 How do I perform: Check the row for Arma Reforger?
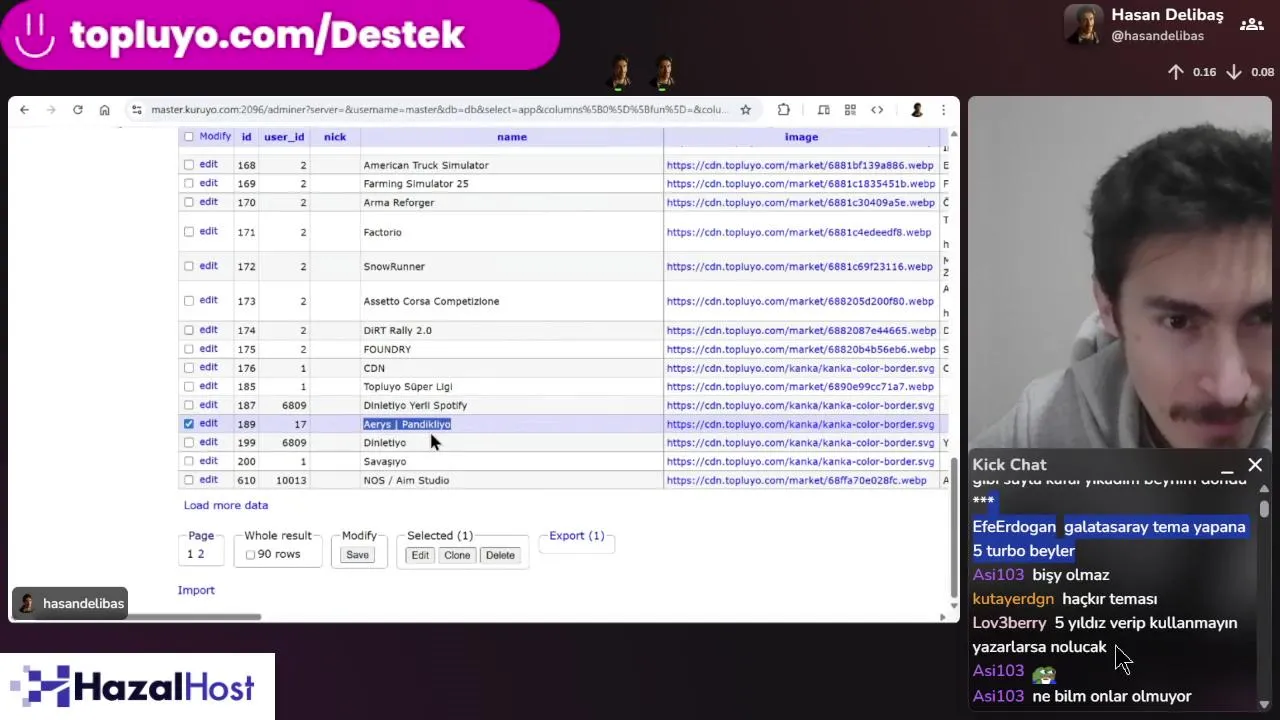click(189, 202)
